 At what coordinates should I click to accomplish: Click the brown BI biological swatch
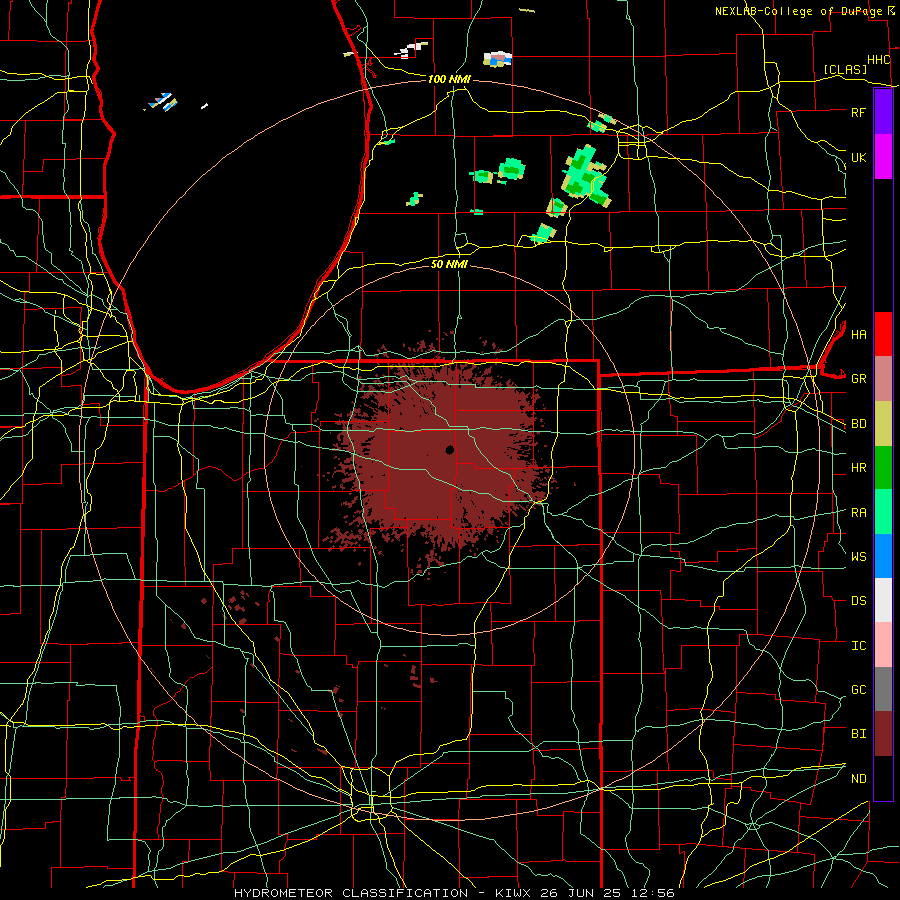[x=883, y=734]
